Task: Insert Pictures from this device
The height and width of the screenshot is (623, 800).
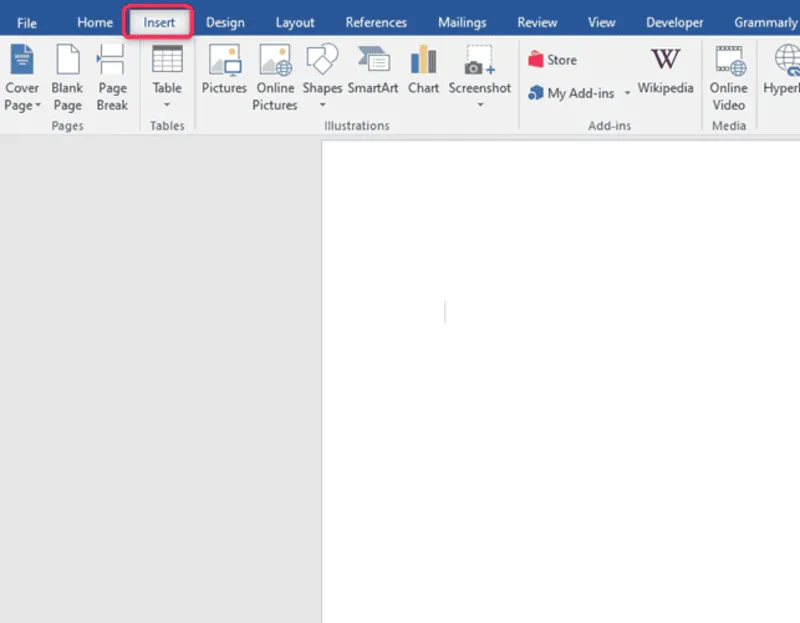Action: (x=224, y=70)
